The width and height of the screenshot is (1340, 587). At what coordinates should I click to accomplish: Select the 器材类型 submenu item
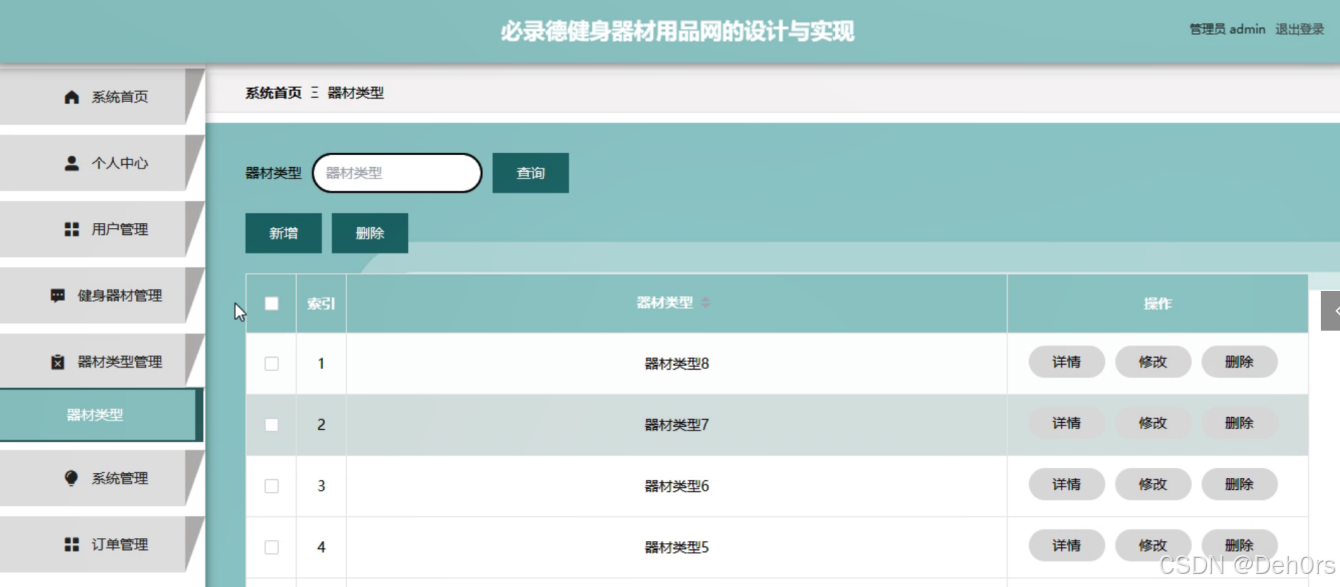pyautogui.click(x=100, y=415)
